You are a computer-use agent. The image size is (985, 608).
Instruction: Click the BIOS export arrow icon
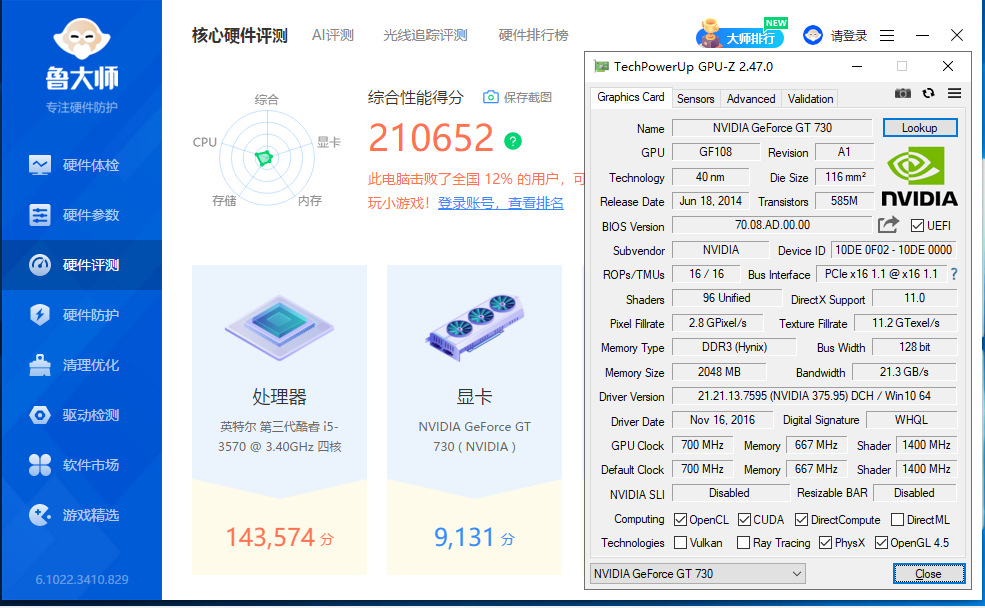click(887, 225)
